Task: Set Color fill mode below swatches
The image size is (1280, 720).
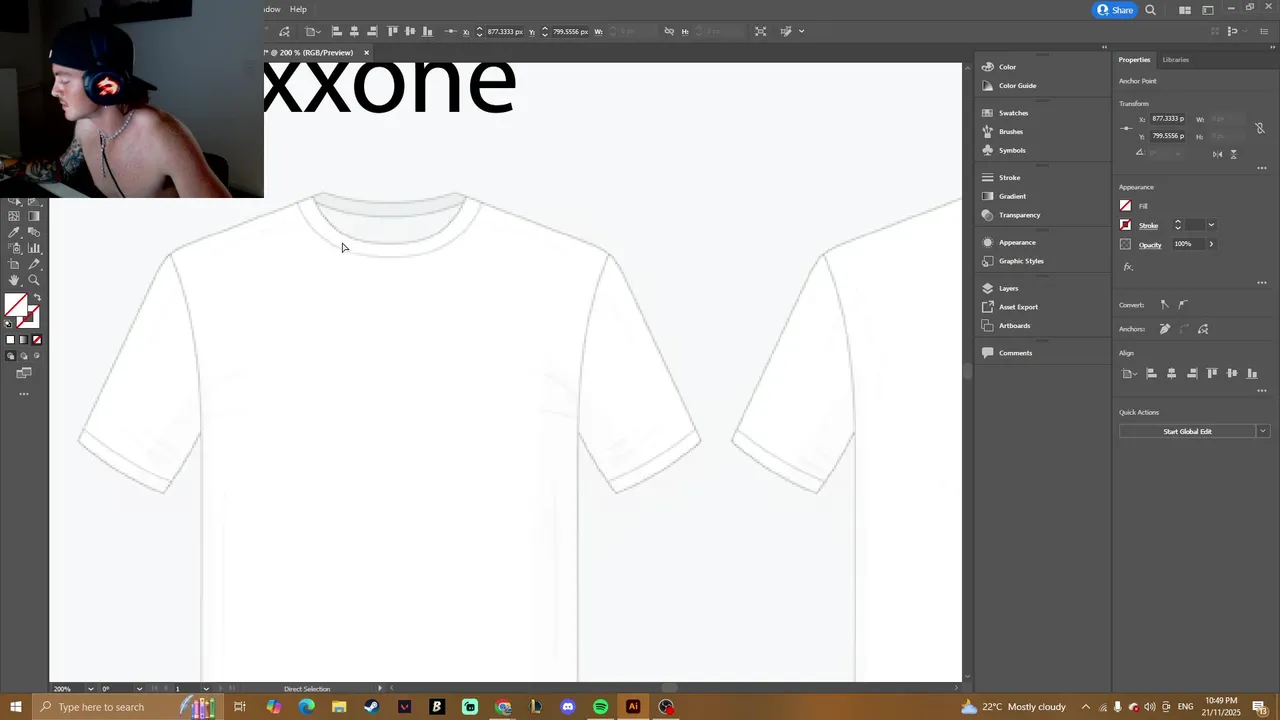Action: [11, 339]
